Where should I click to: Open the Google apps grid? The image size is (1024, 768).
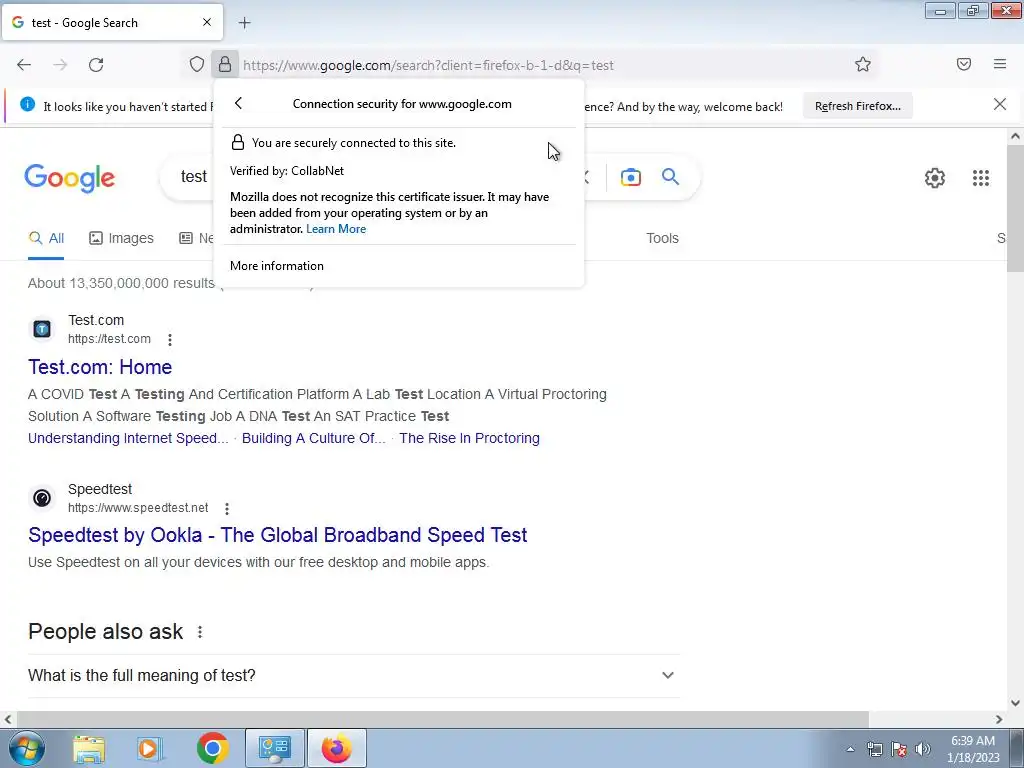pos(980,178)
